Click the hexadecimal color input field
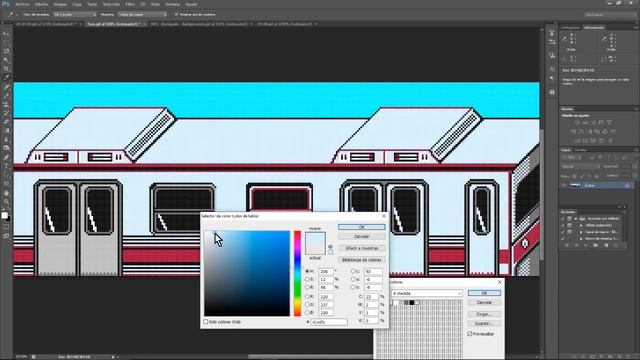 [x=329, y=322]
